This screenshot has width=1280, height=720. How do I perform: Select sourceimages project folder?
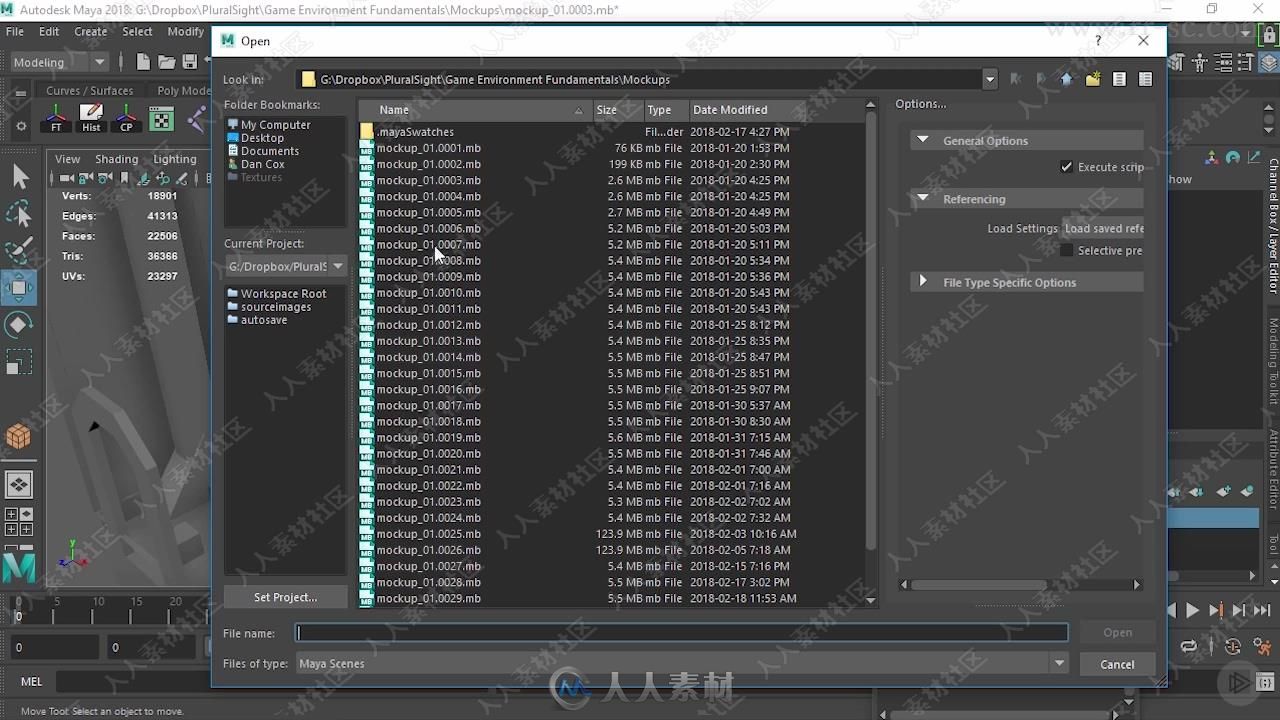pos(269,307)
